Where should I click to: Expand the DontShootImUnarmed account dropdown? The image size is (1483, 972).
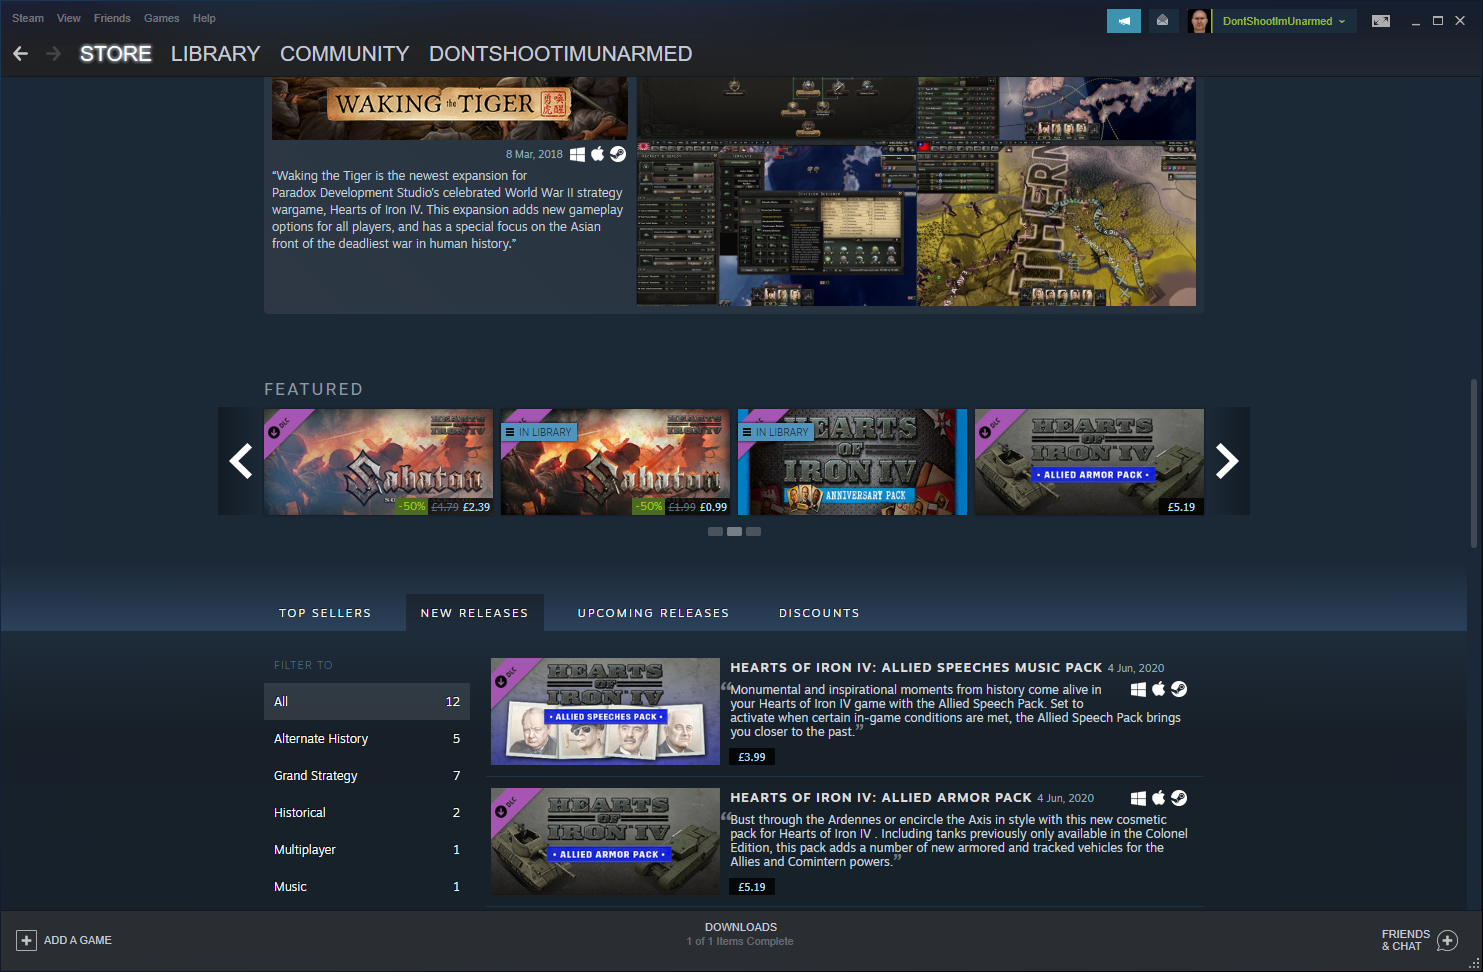1284,21
